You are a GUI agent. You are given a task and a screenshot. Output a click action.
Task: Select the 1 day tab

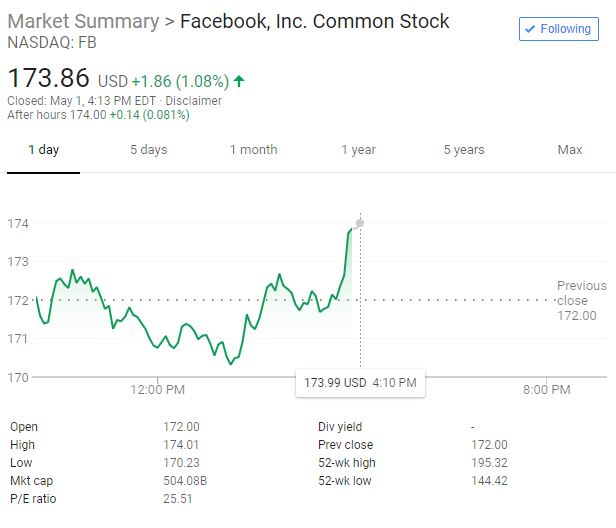(x=43, y=150)
